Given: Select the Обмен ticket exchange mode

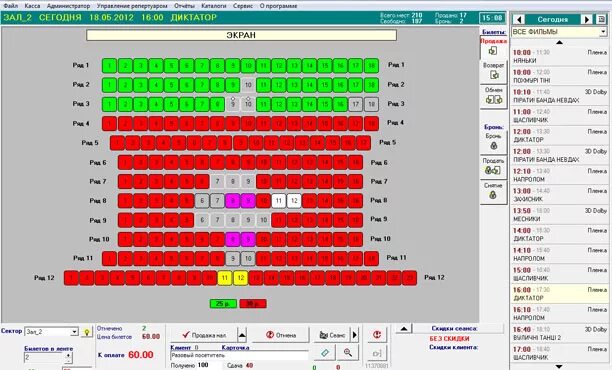Looking at the screenshot, I should point(493,96).
